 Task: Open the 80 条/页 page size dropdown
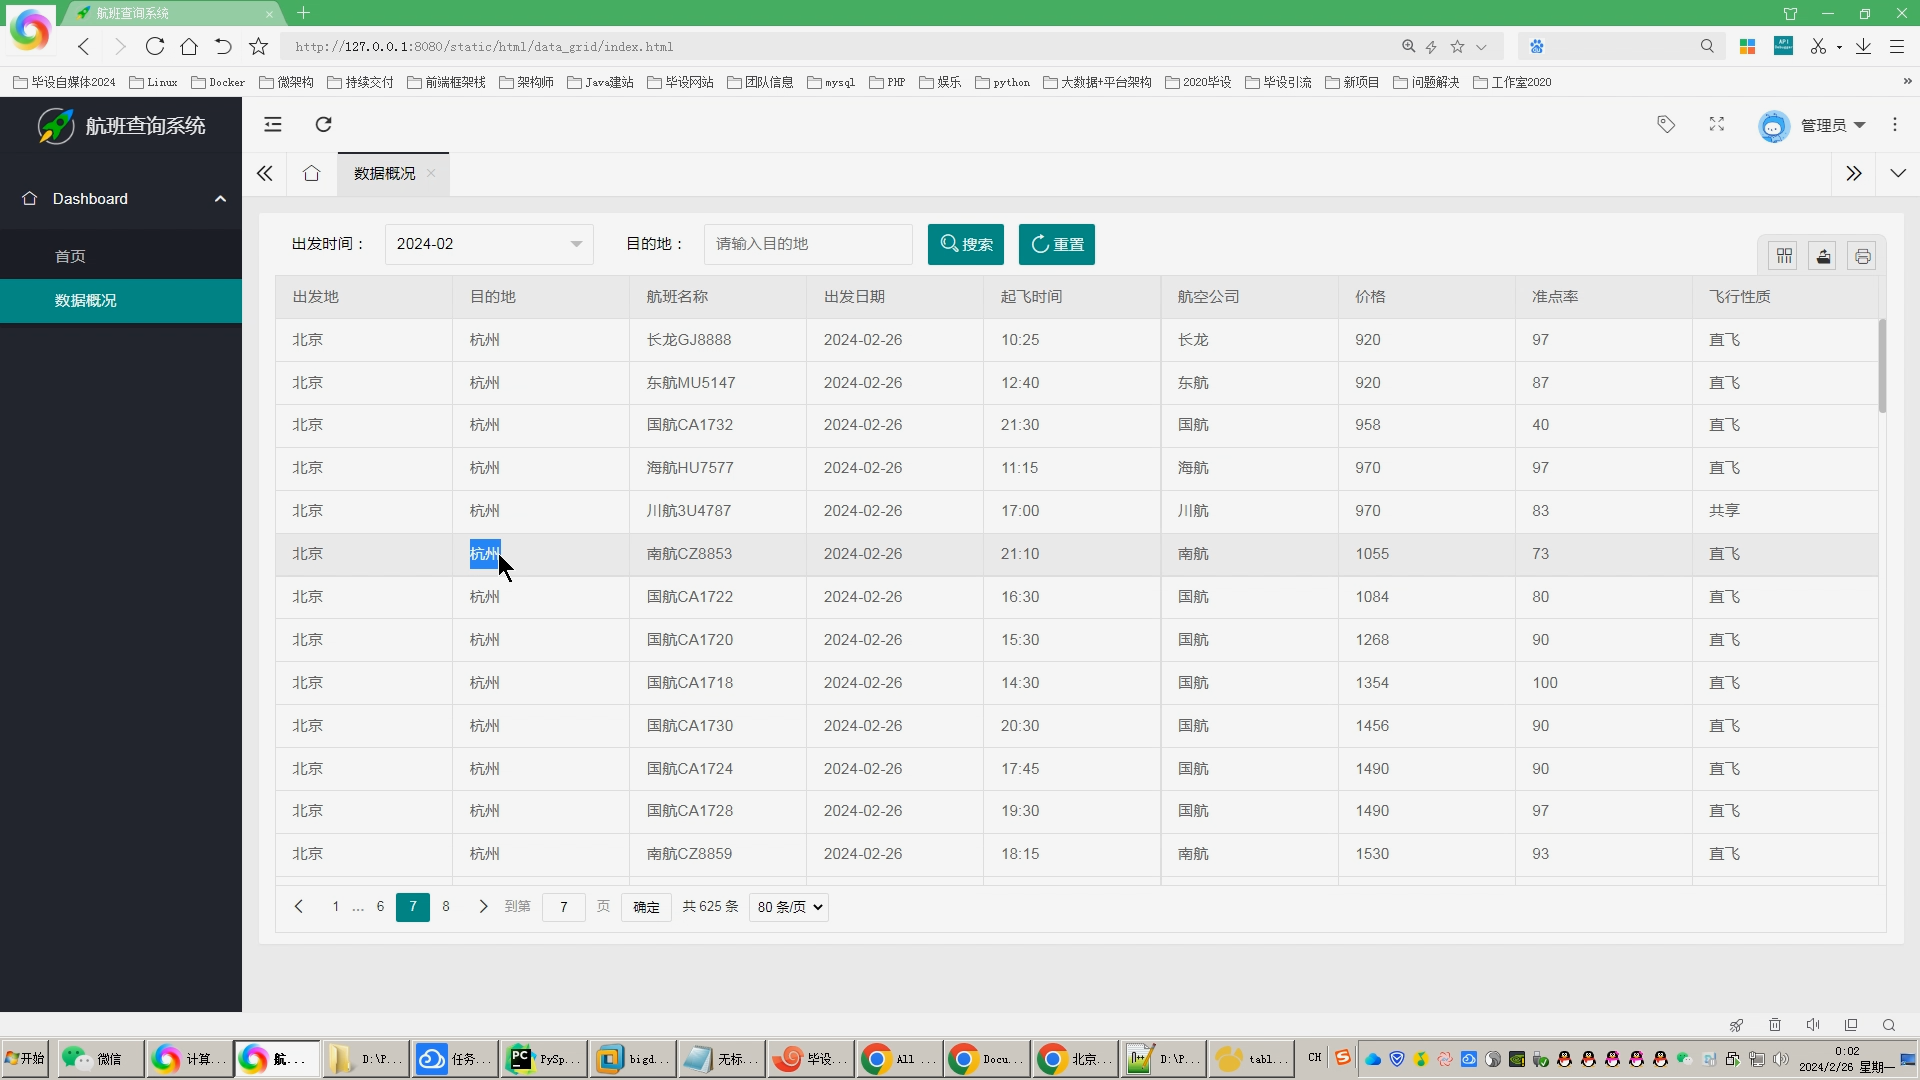(x=789, y=907)
